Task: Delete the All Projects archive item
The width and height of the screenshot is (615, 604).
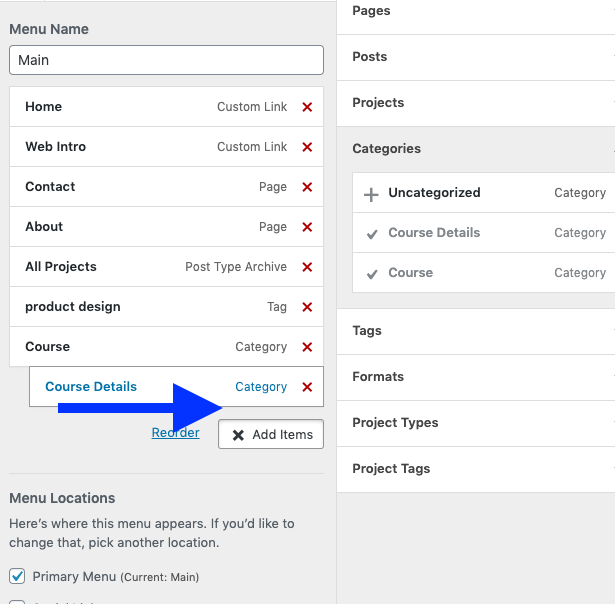Action: click(307, 267)
